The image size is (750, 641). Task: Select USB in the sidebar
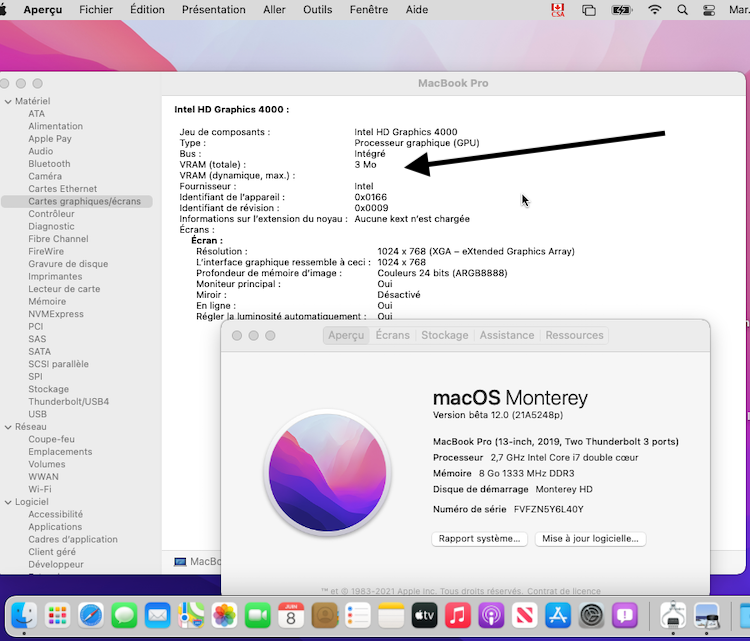[x=37, y=414]
